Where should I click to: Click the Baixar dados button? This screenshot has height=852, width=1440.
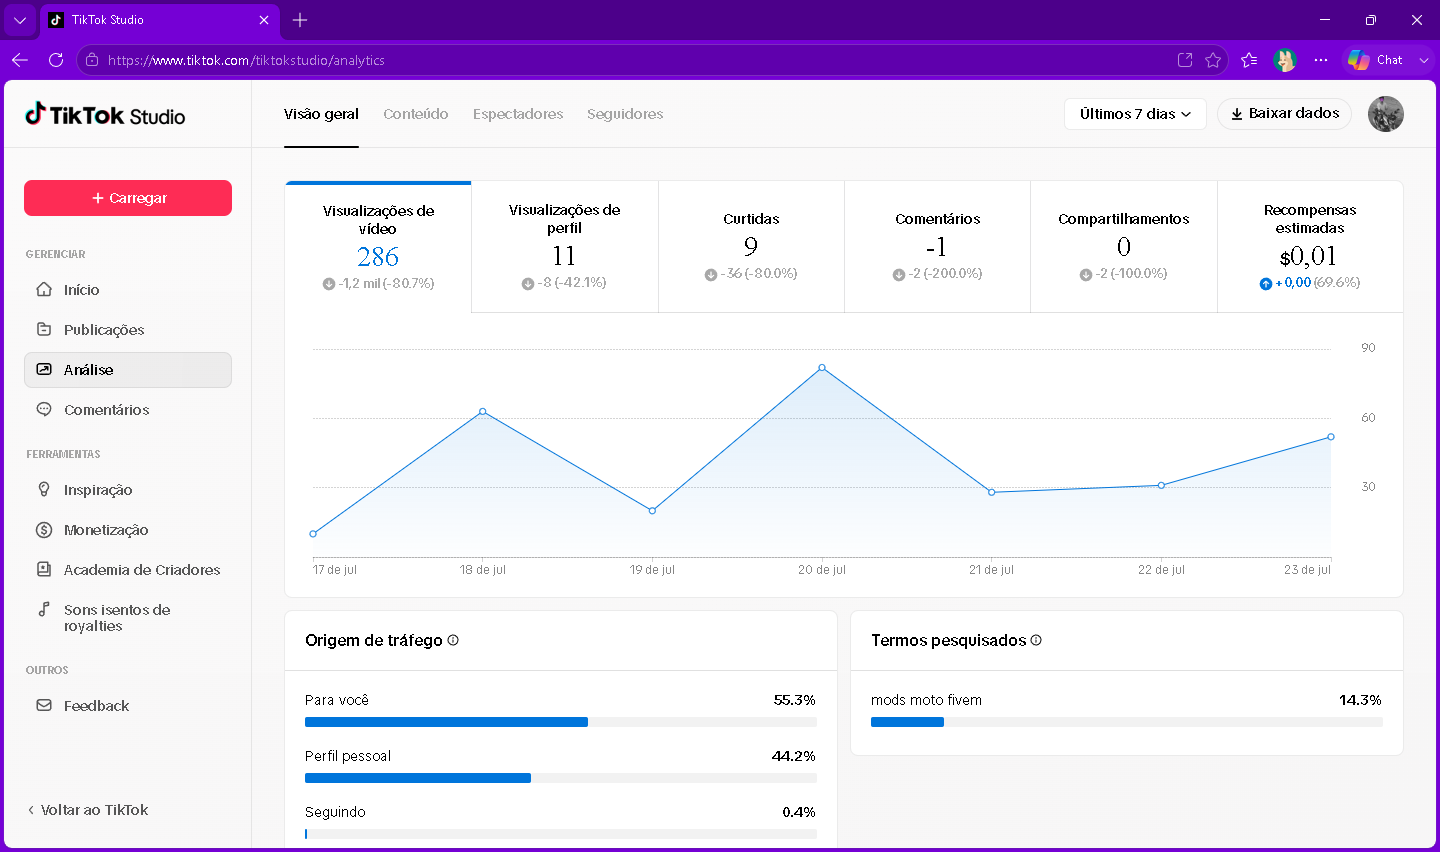click(1285, 114)
